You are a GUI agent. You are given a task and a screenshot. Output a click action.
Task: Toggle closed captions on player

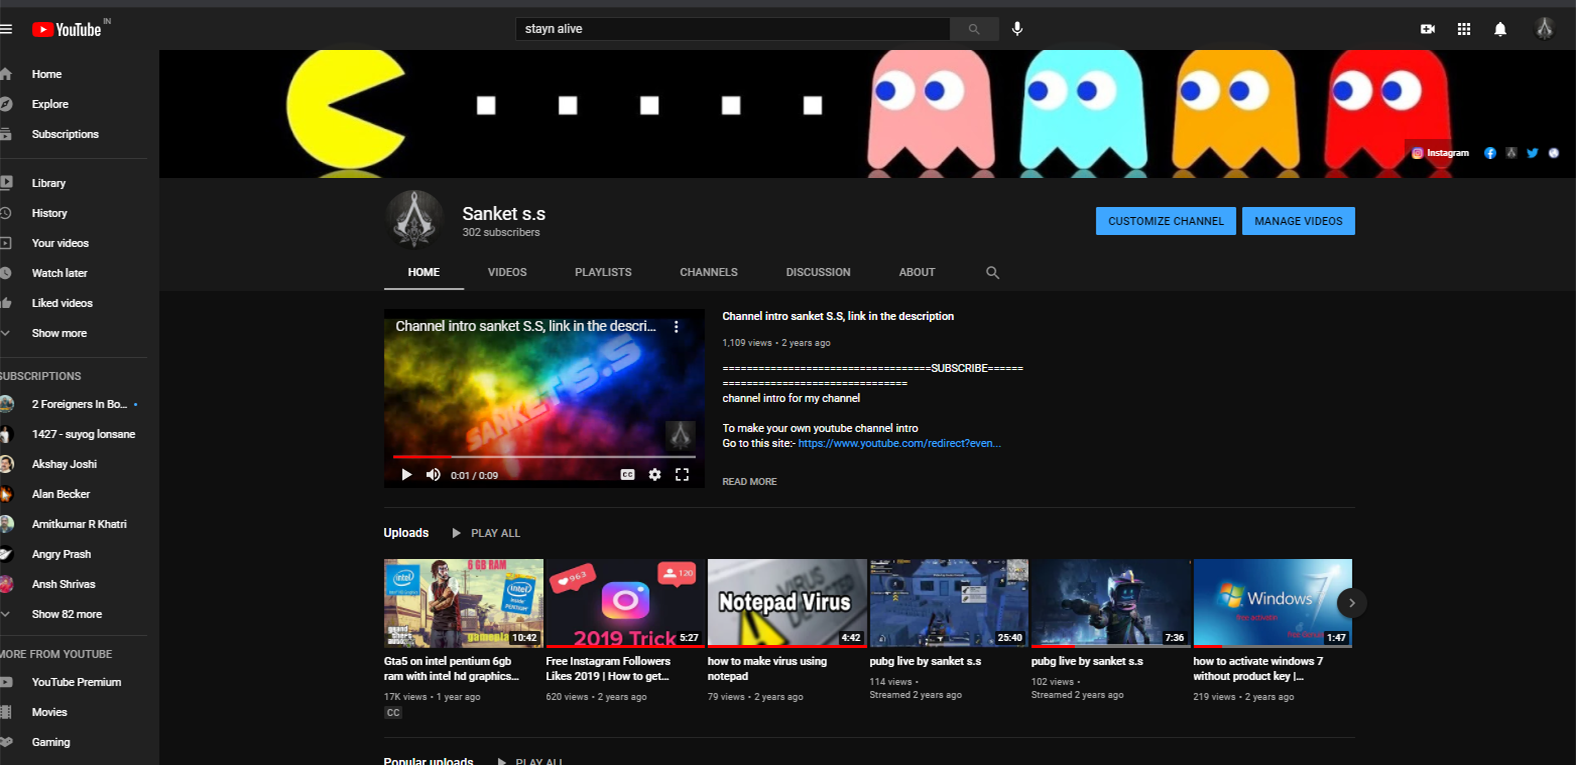627,475
